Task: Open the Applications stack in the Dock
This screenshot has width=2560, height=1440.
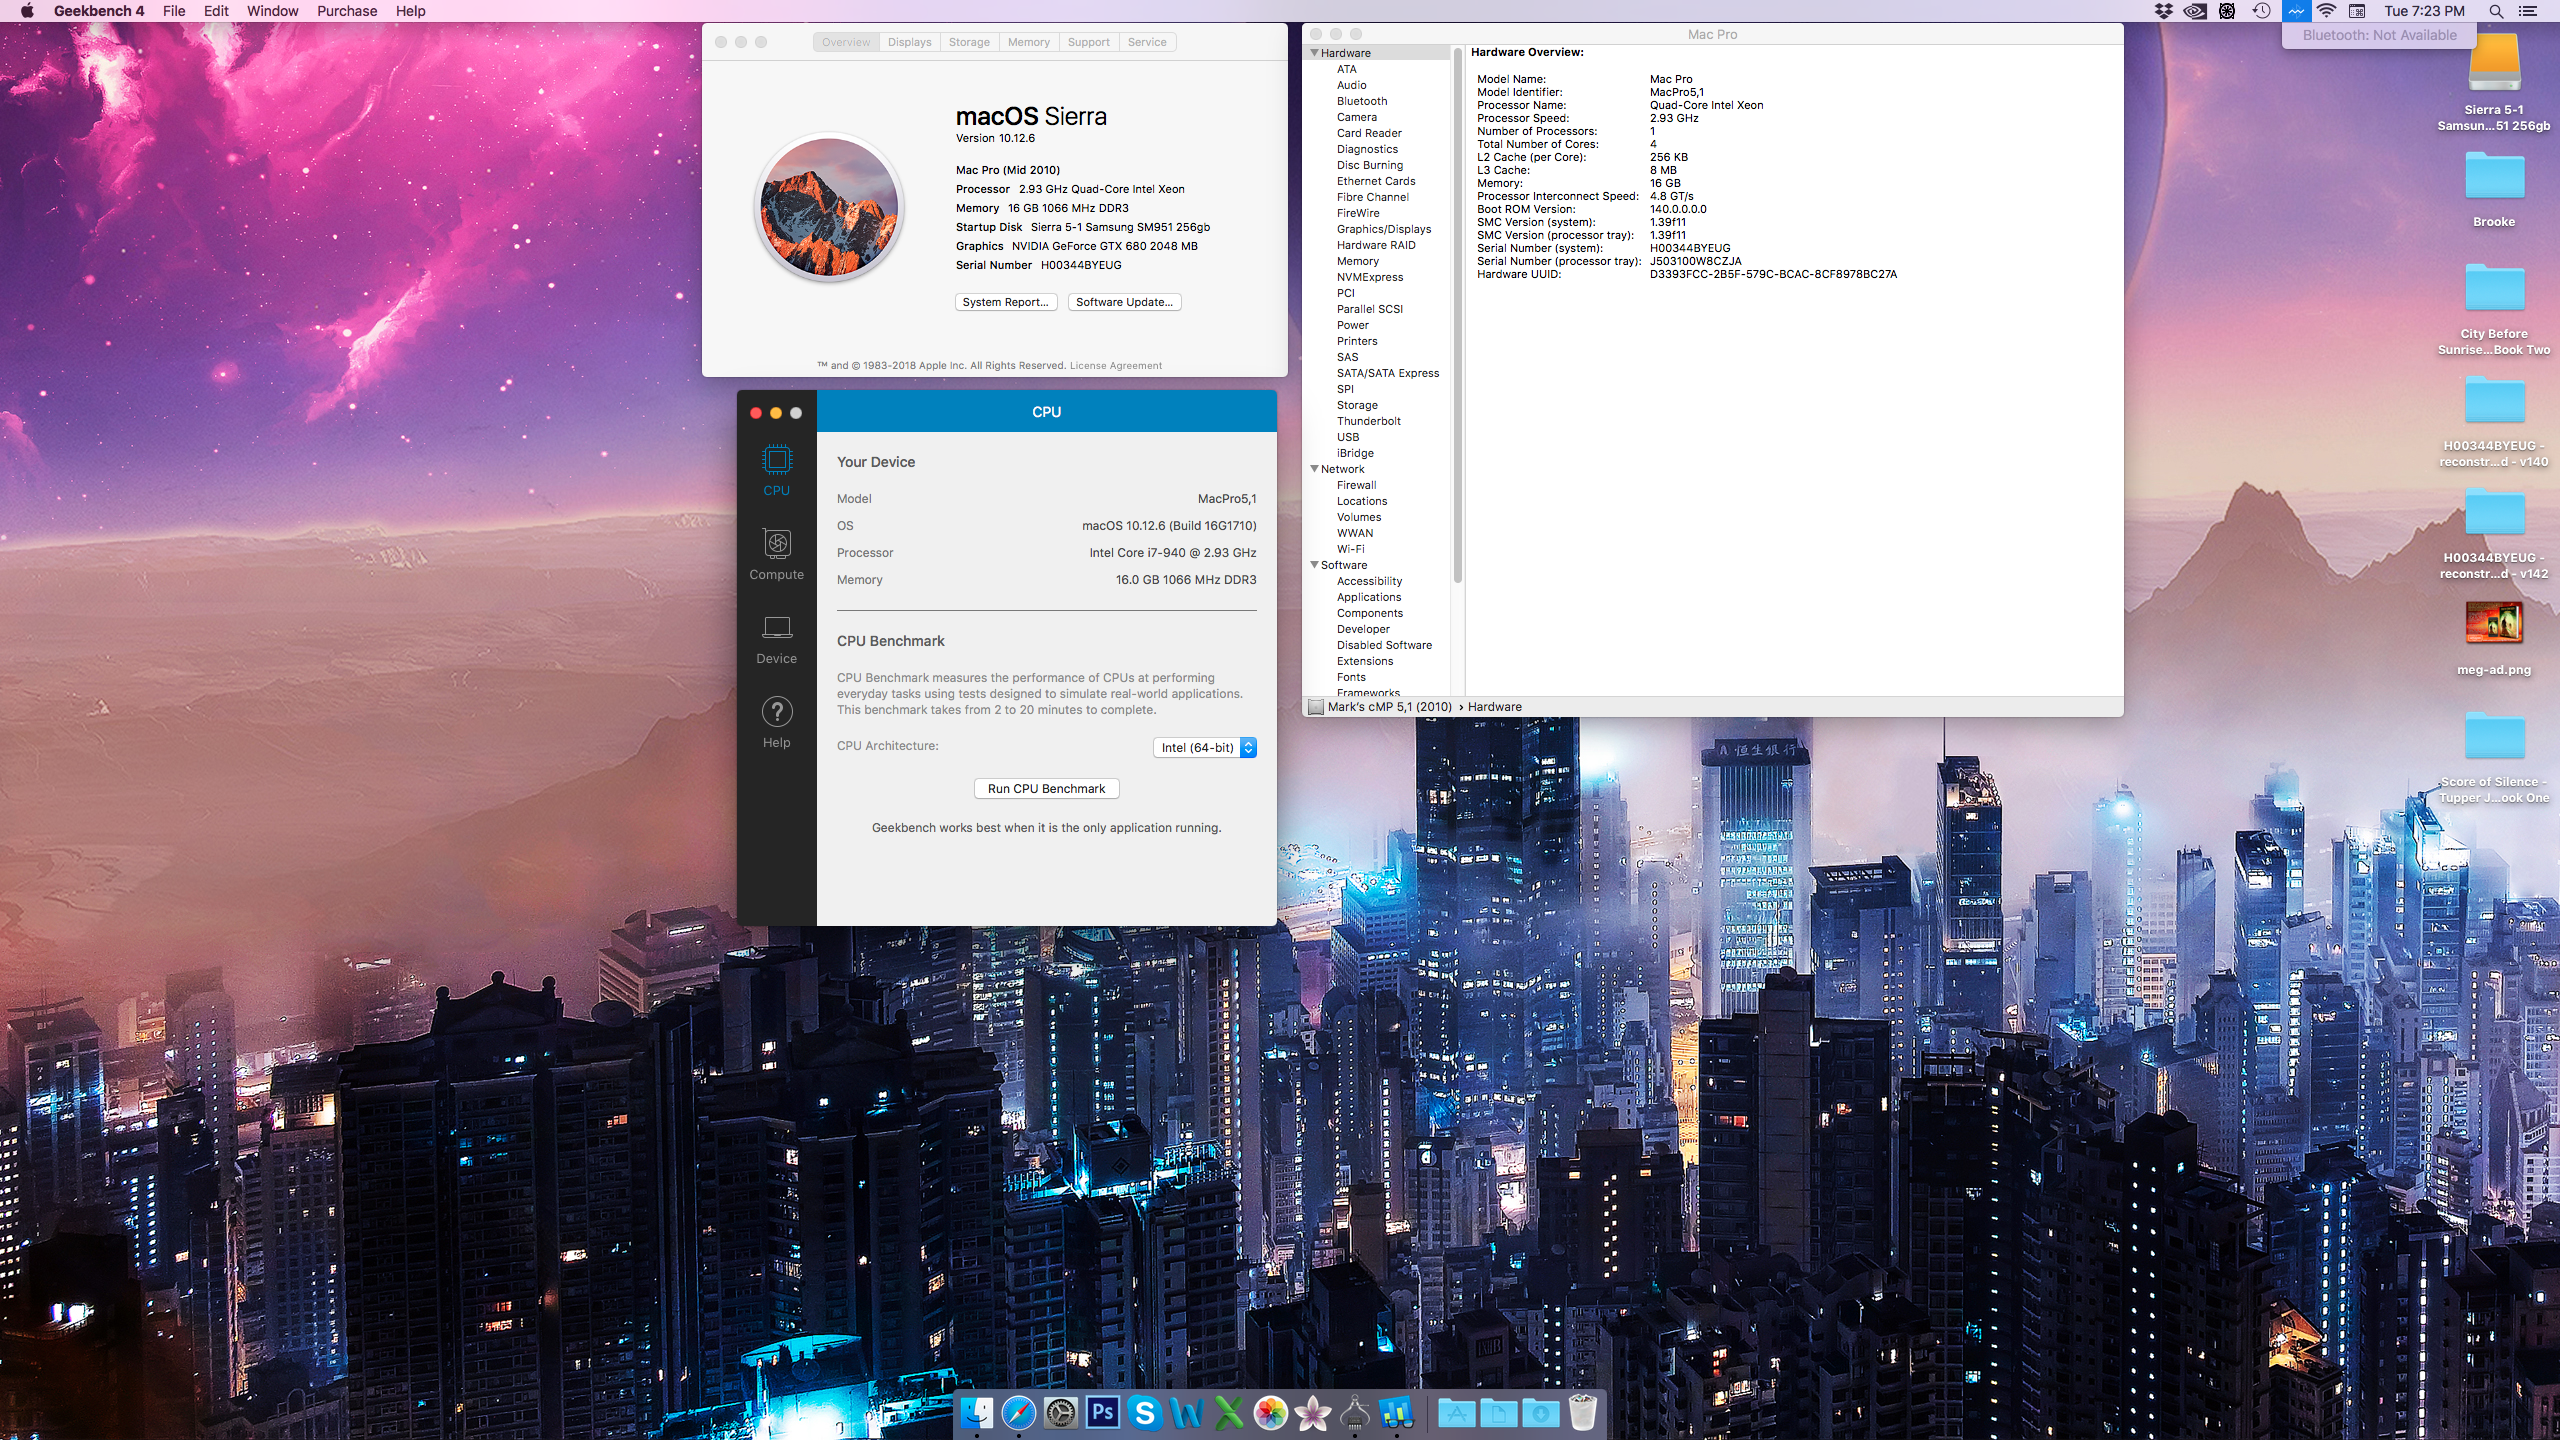Action: pos(1456,1412)
